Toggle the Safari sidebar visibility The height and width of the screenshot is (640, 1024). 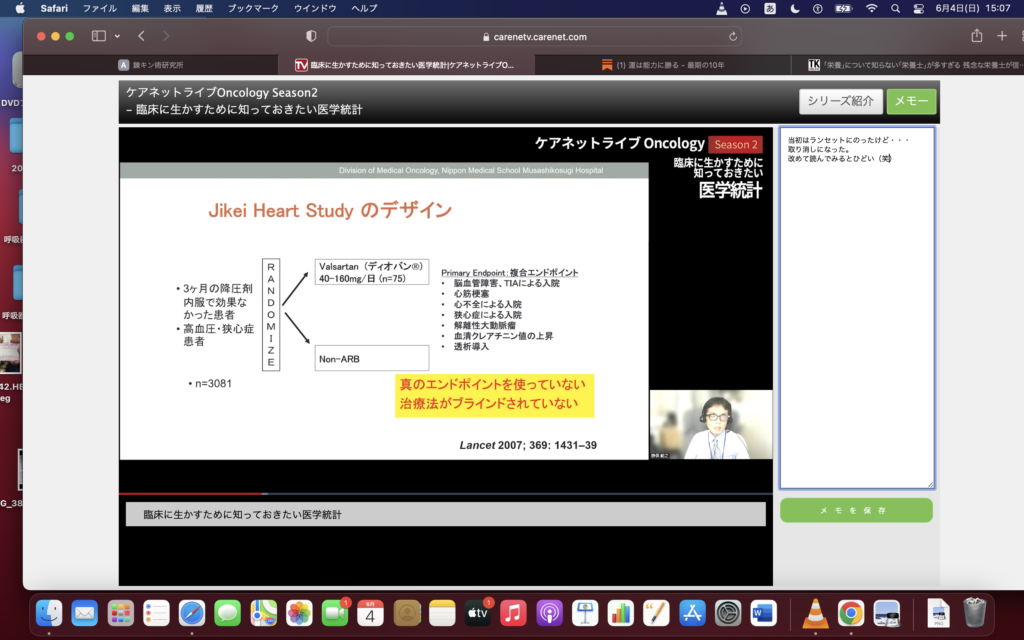(x=99, y=34)
